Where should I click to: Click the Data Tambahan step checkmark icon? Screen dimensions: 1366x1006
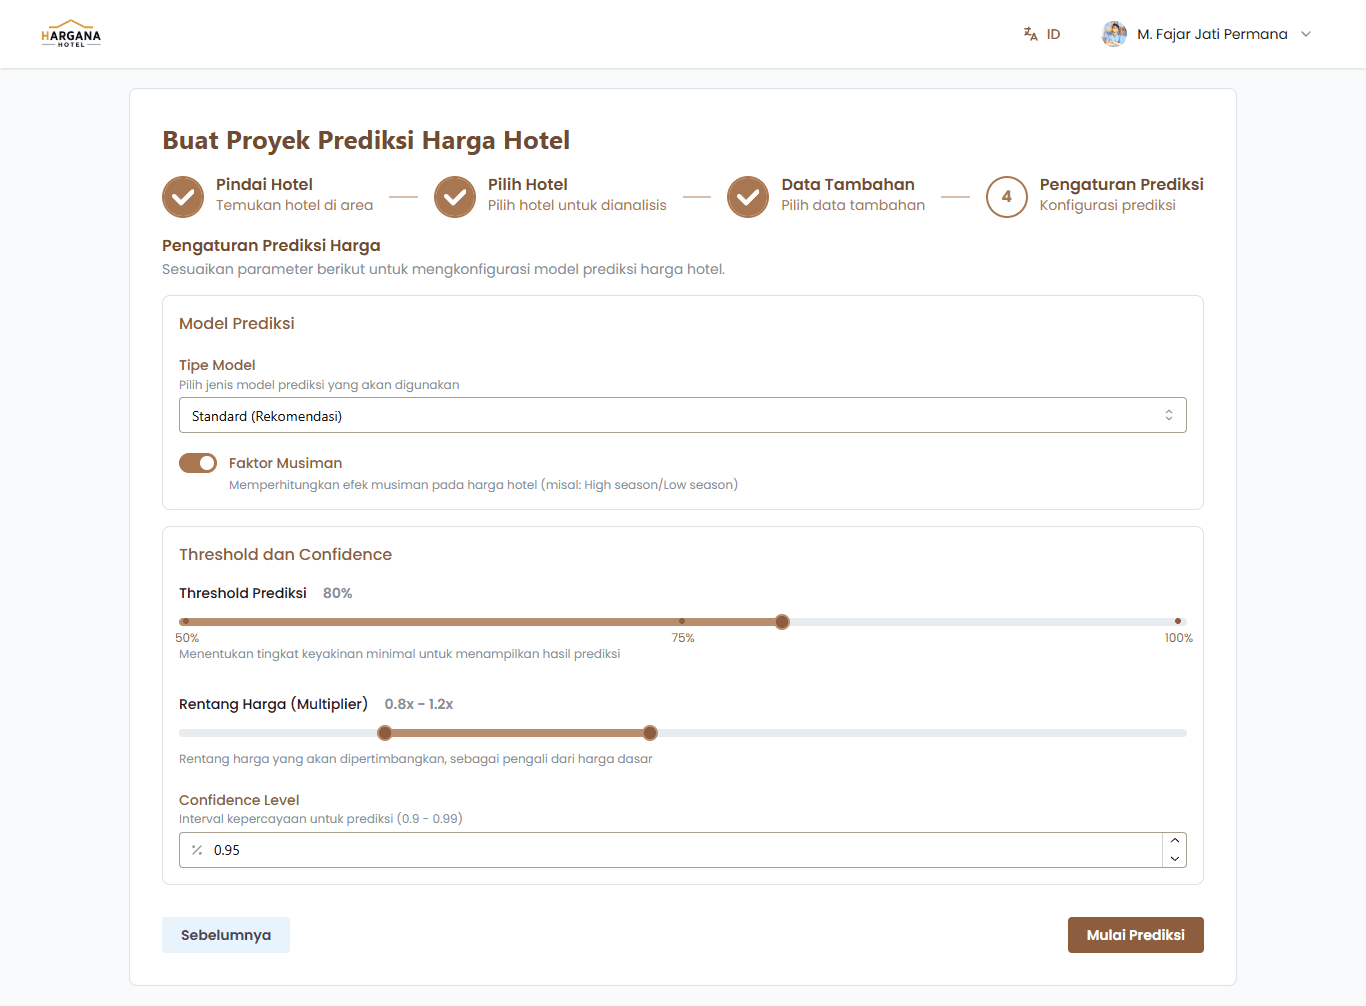[x=748, y=197]
